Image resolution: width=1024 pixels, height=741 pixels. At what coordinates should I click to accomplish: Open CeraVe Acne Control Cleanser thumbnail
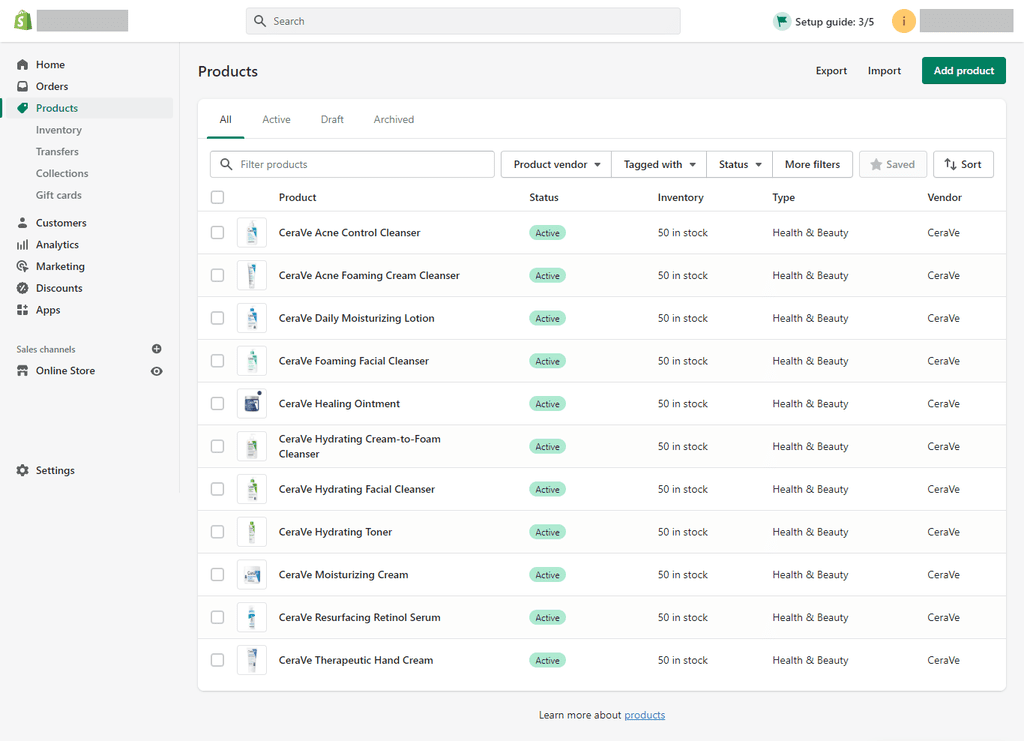click(x=251, y=232)
